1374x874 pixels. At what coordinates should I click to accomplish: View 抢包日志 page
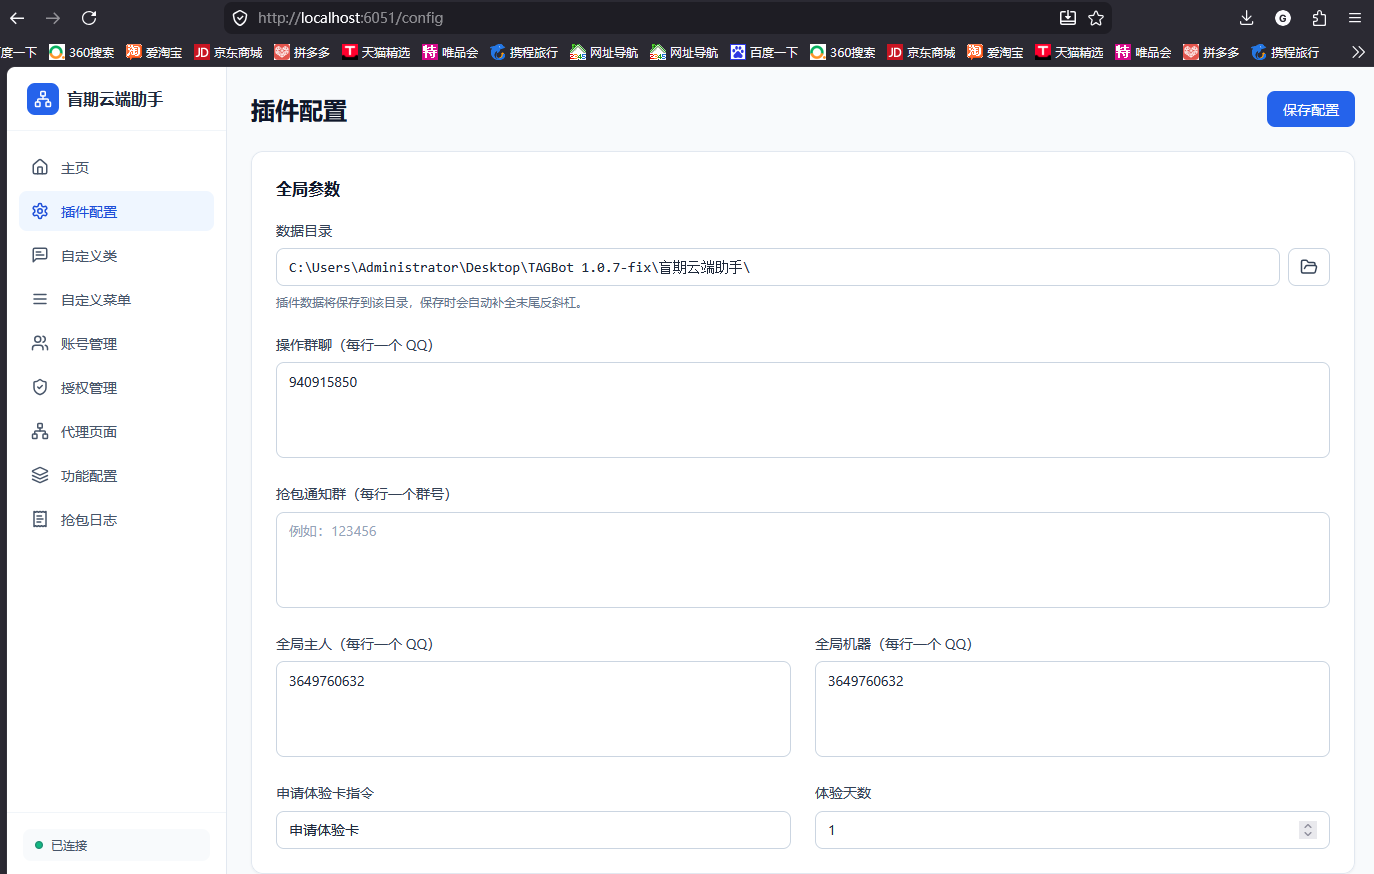point(116,519)
